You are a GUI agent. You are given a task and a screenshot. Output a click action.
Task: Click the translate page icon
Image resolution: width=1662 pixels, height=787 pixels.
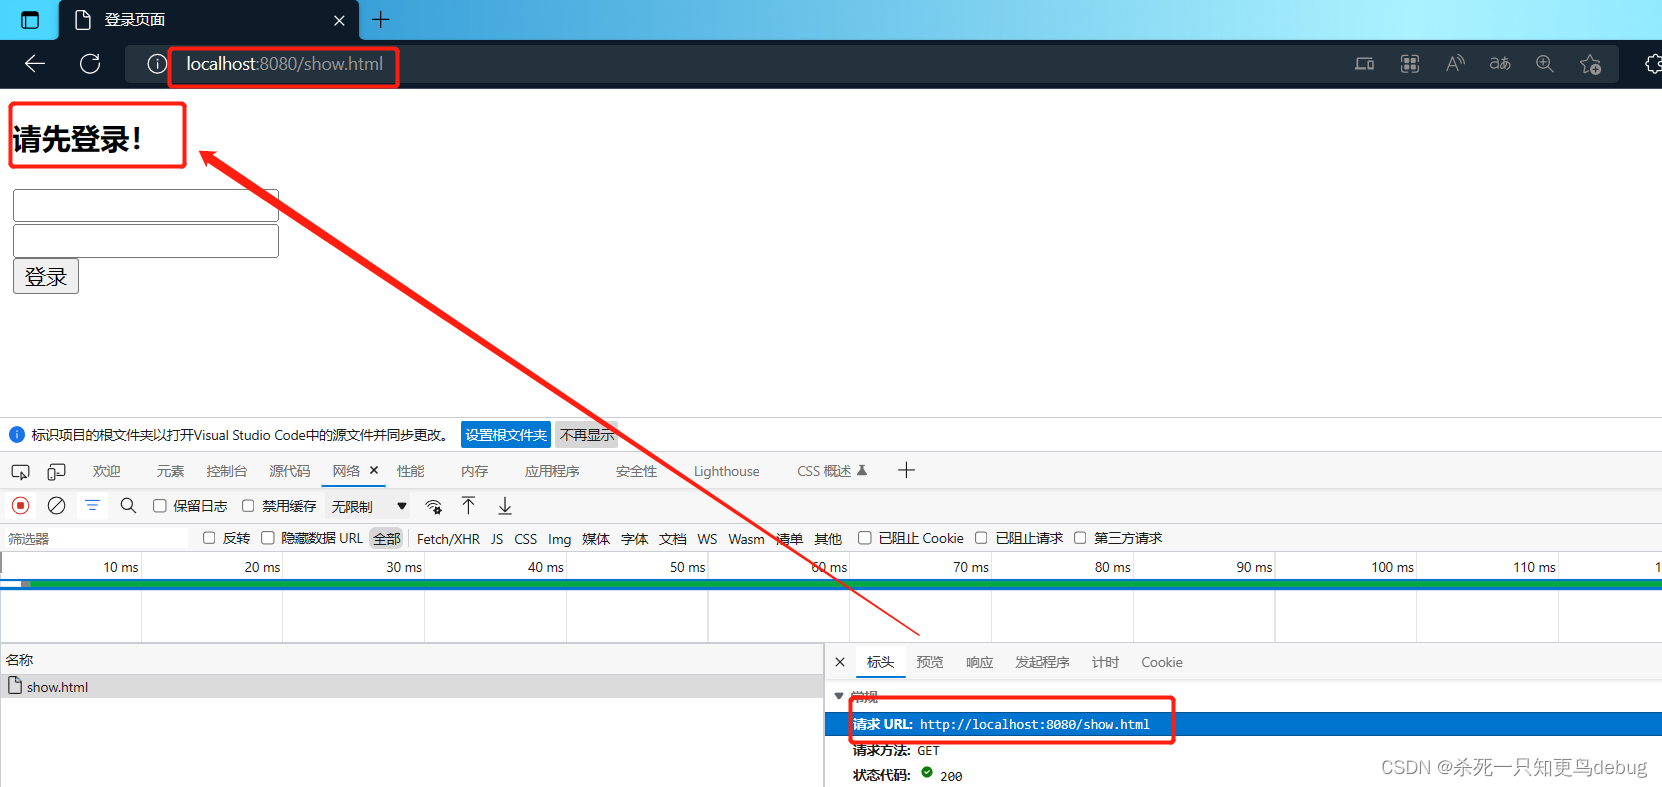[x=1500, y=64]
